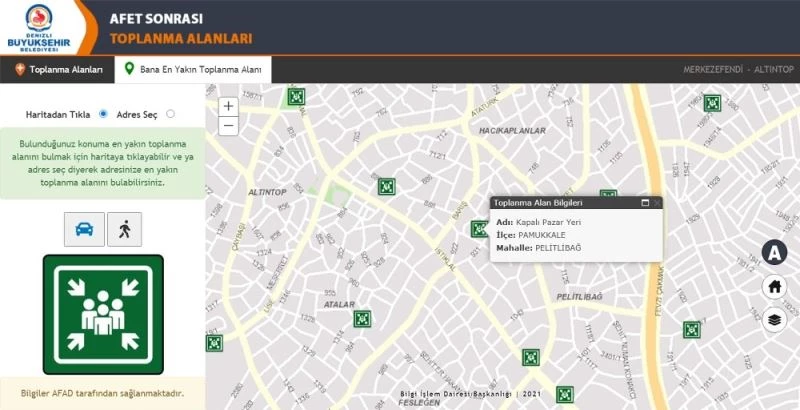Maximize the Toplanma Alan Bilgileri popup
The width and height of the screenshot is (800, 410).
[645, 203]
